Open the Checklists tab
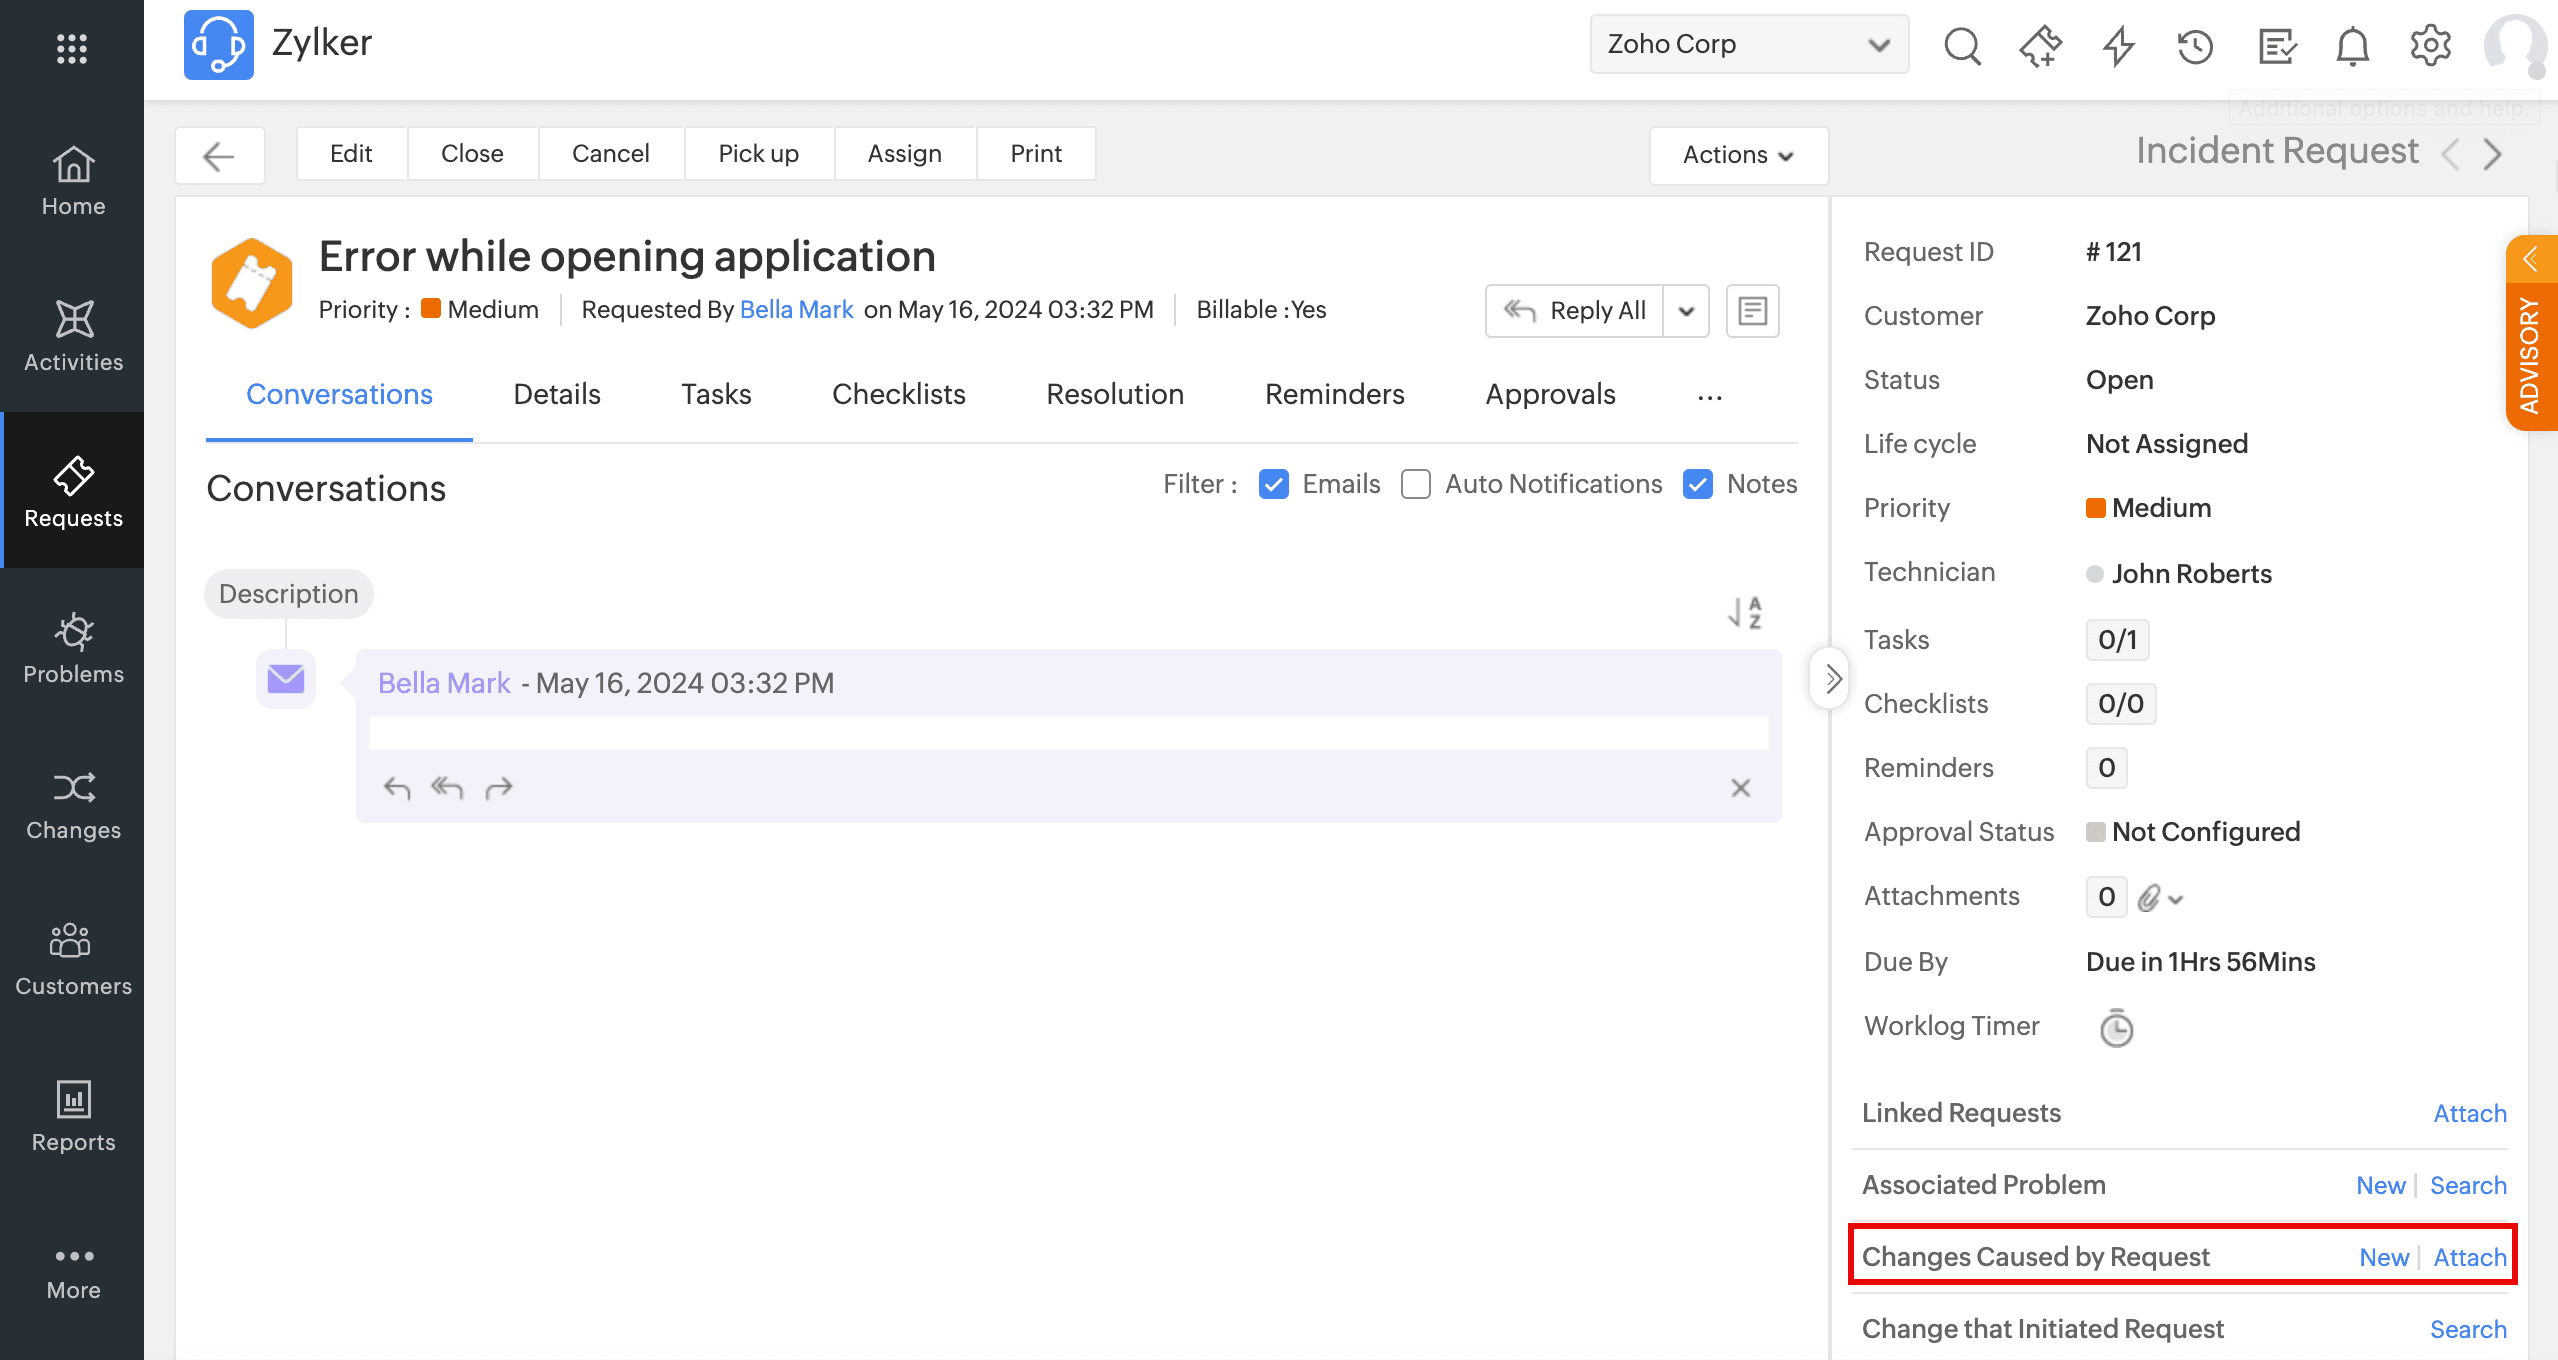 click(x=898, y=394)
